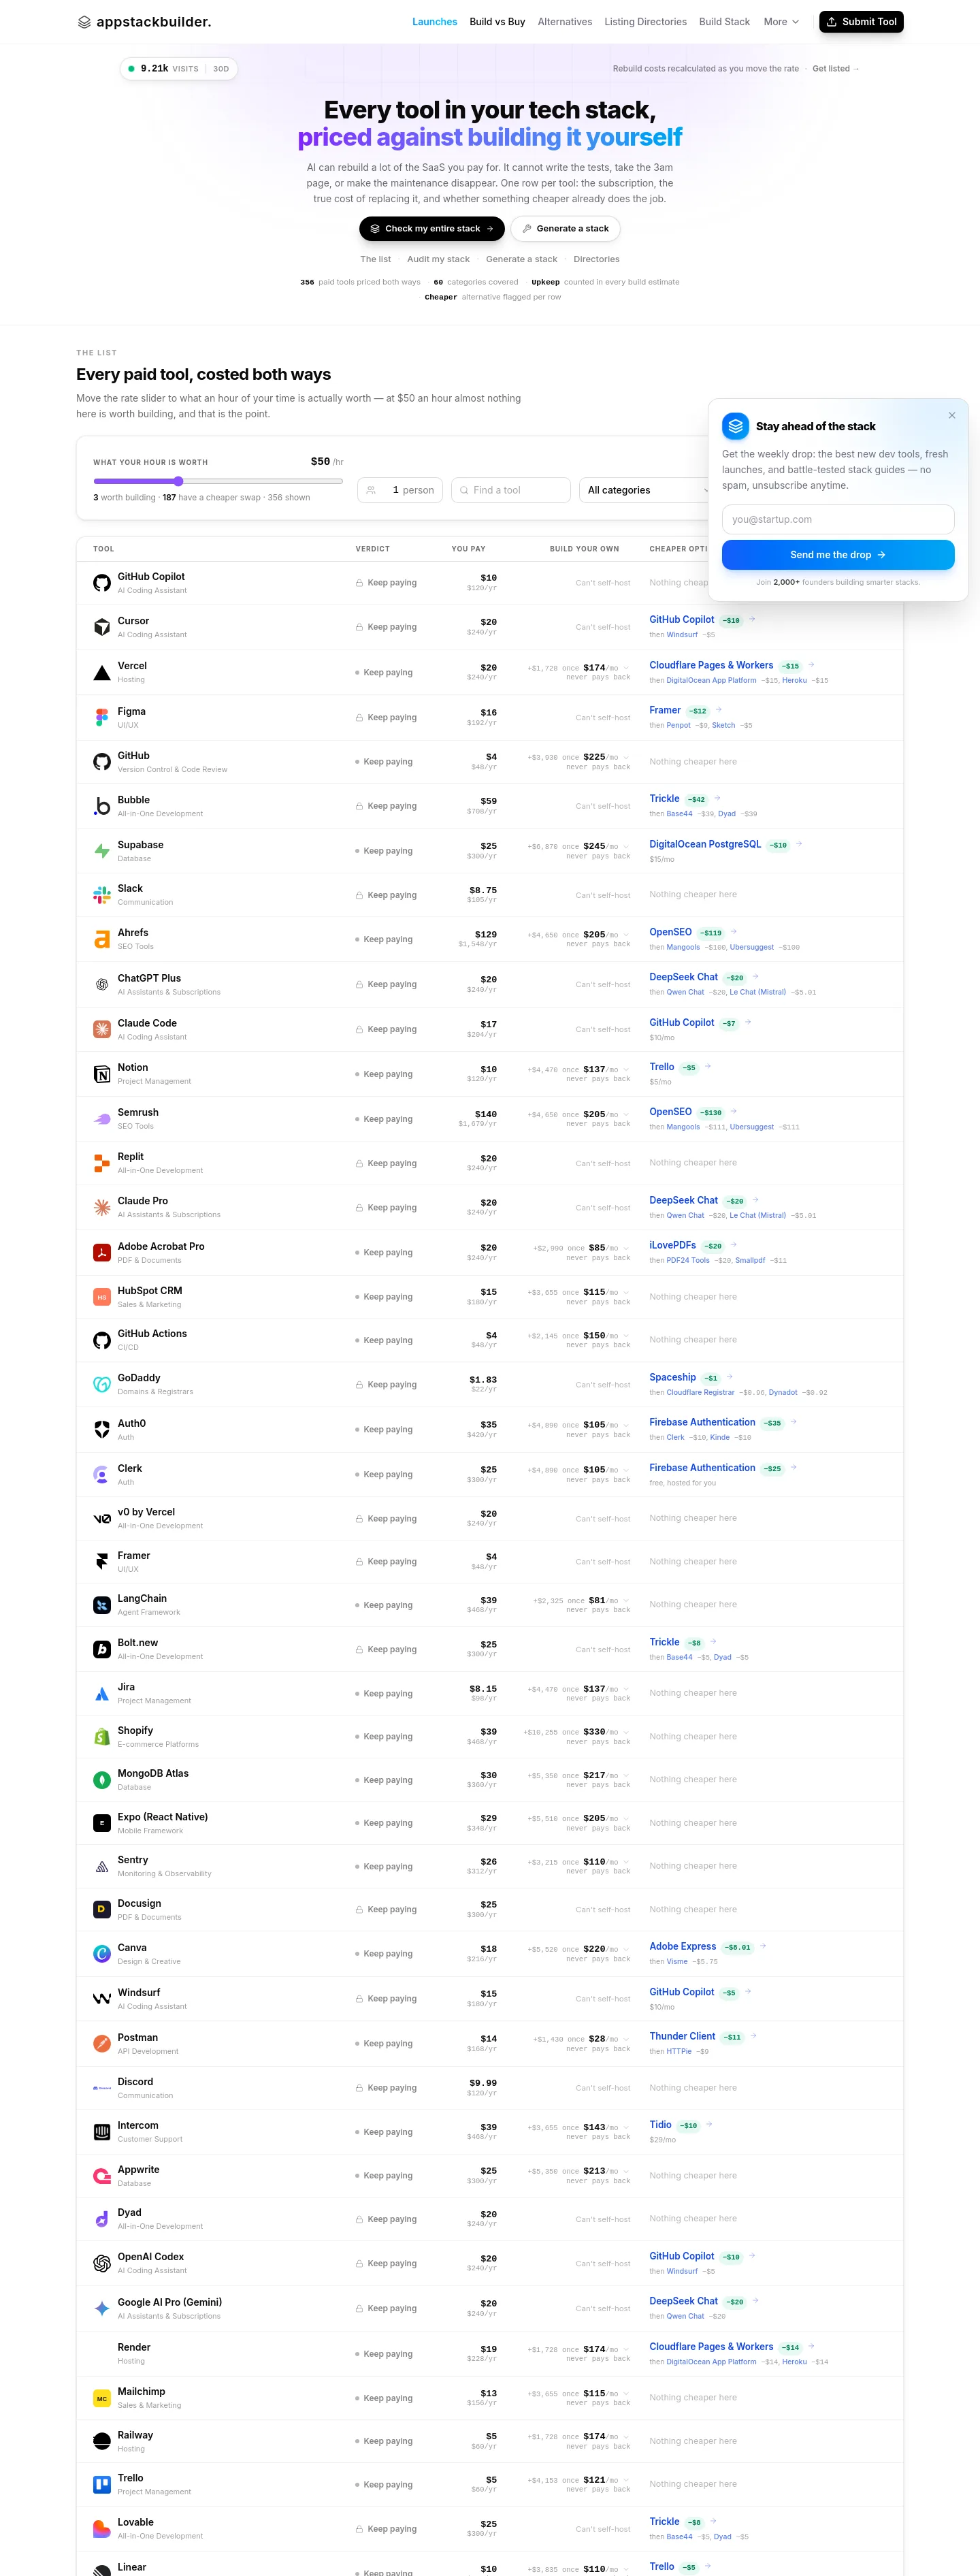Click the Ahrefs orange logo

(x=102, y=939)
